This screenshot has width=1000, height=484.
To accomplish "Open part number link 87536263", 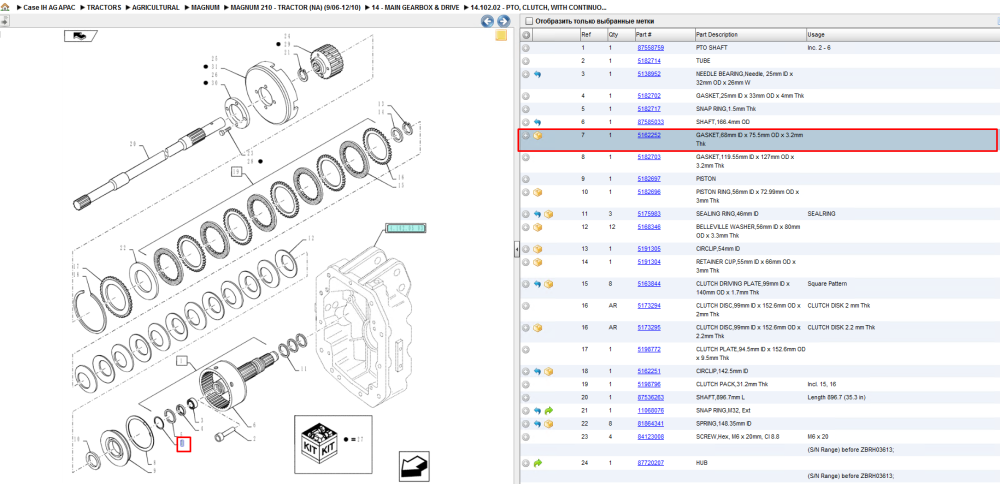I will coord(651,397).
